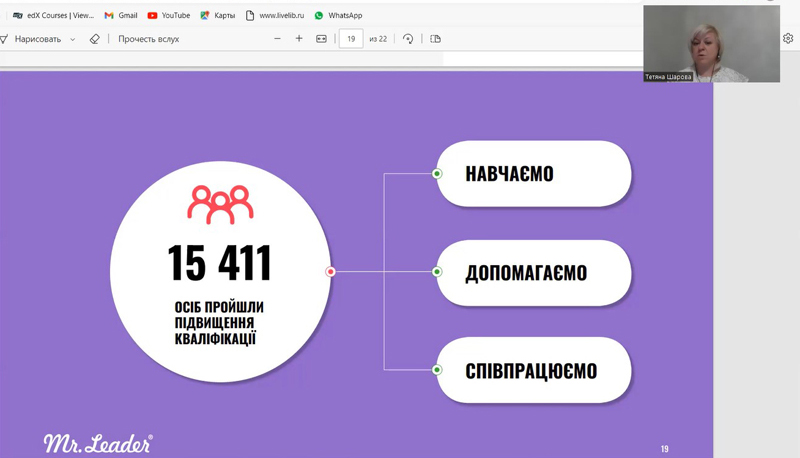Image resolution: width=800 pixels, height=458 pixels.
Task: Click Прочесть вслух read aloud button
Action: pos(149,39)
